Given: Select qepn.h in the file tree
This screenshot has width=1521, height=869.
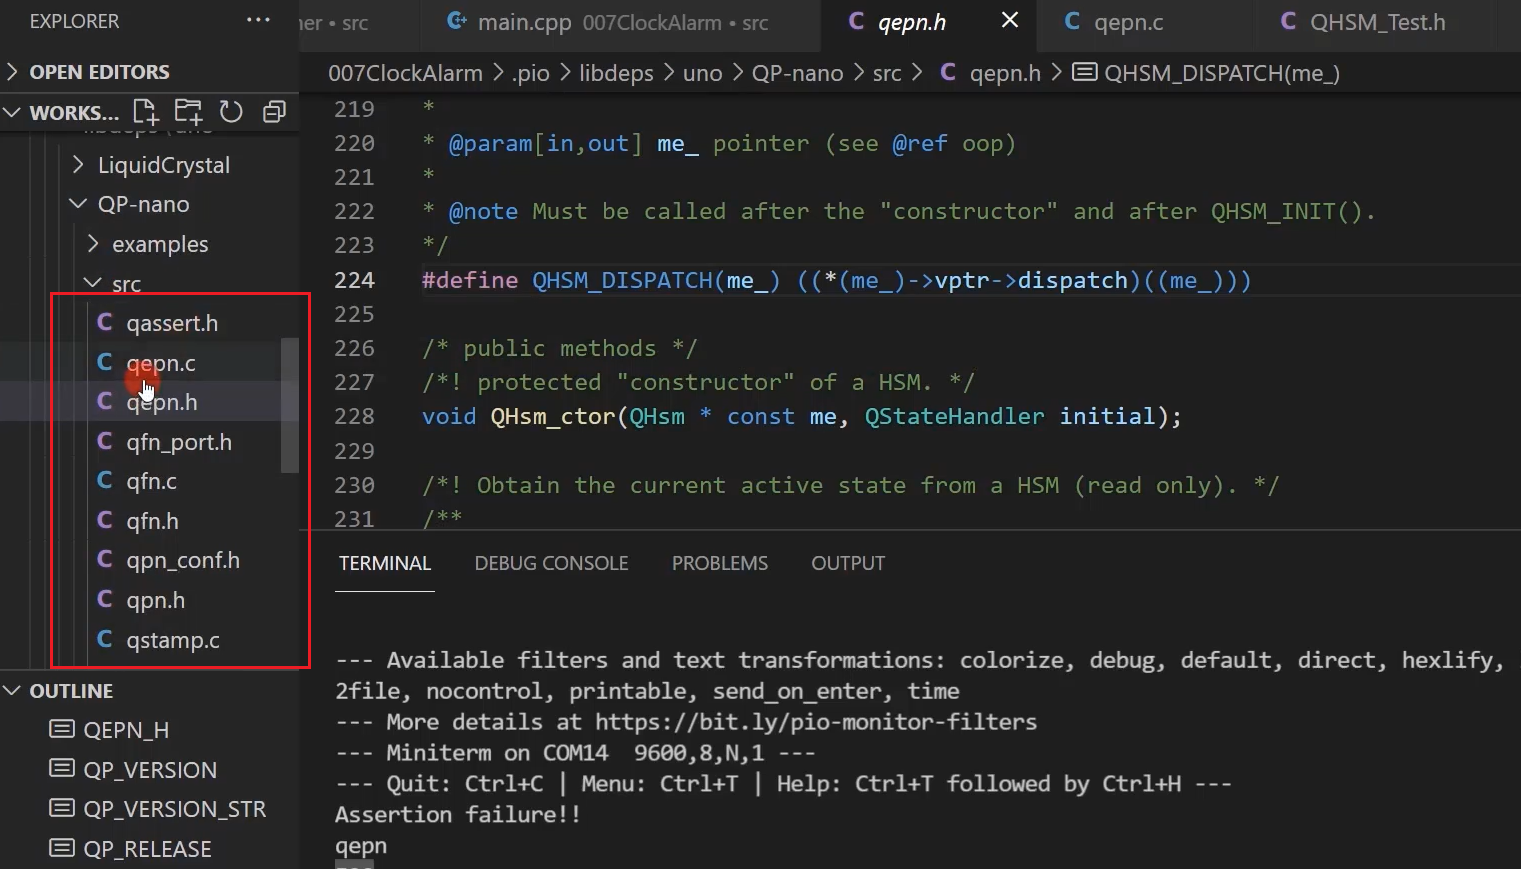Looking at the screenshot, I should [x=161, y=402].
